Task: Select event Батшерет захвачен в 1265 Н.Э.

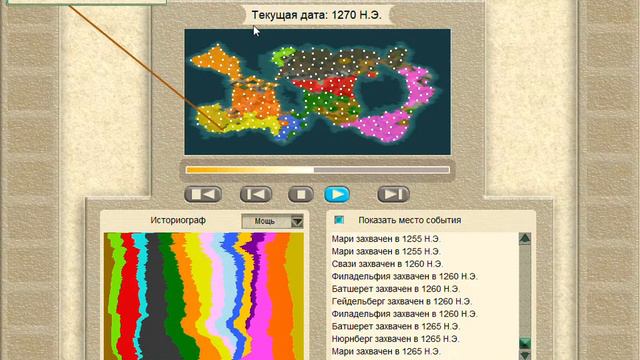Action: click(x=396, y=326)
